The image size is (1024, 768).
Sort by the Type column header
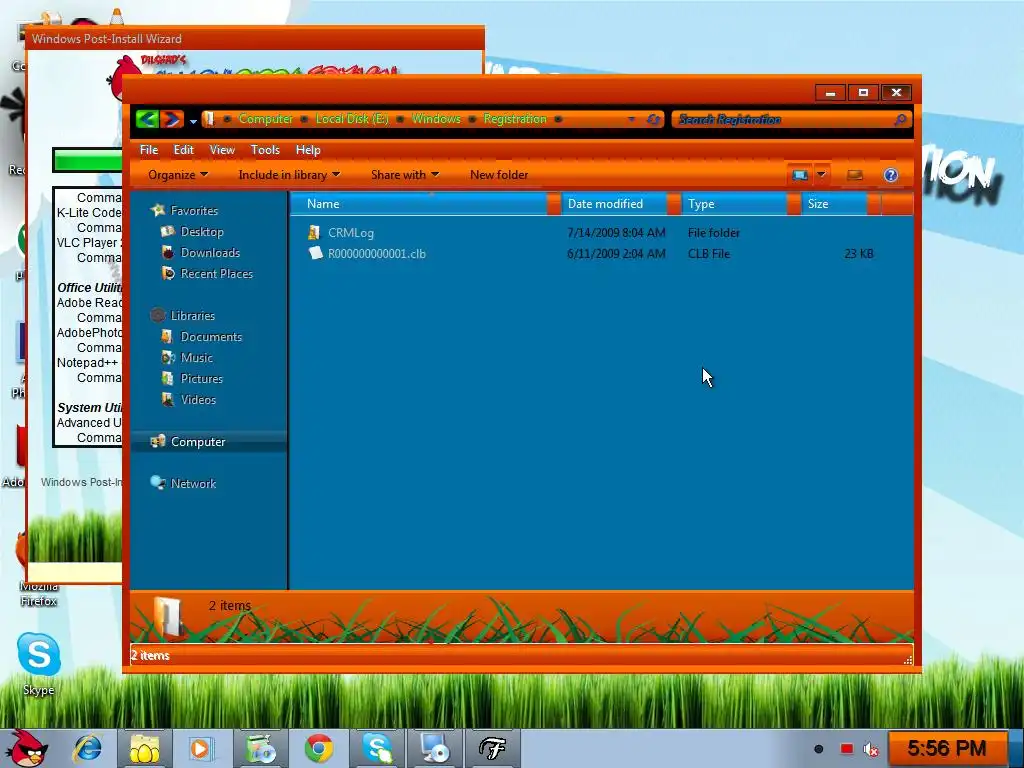(x=734, y=204)
